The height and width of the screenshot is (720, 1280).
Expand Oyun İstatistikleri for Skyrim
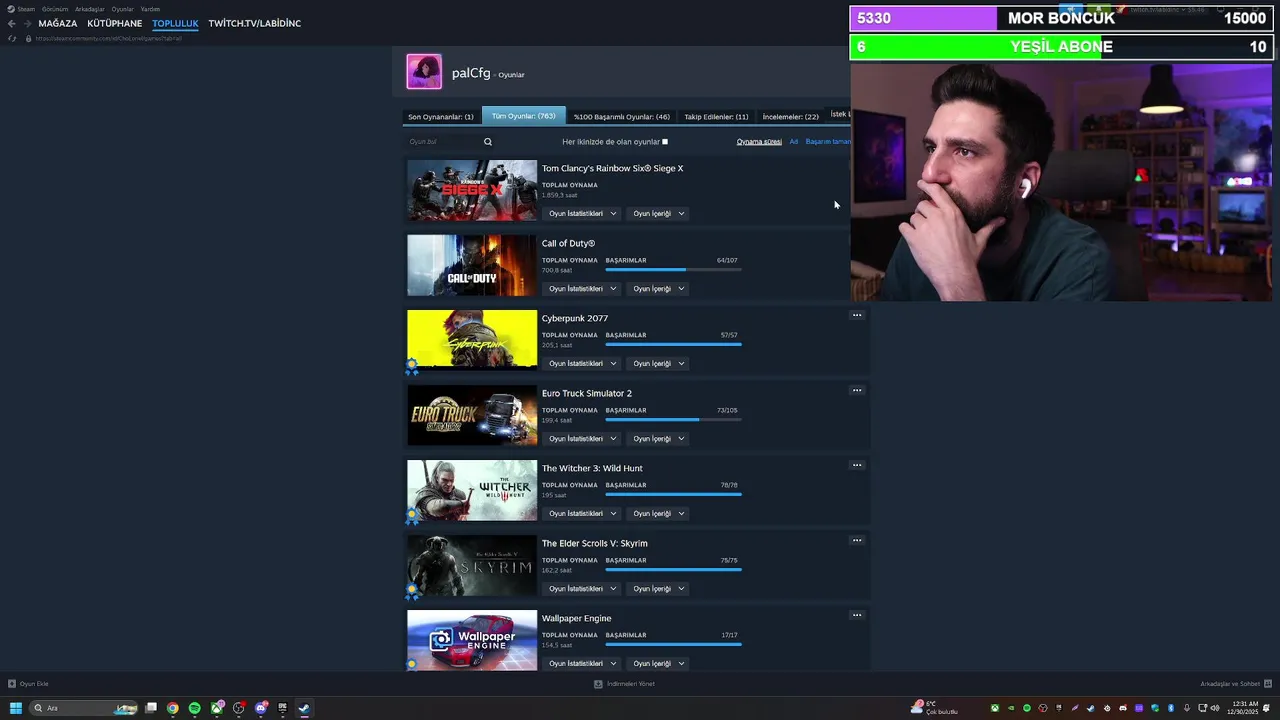582,588
